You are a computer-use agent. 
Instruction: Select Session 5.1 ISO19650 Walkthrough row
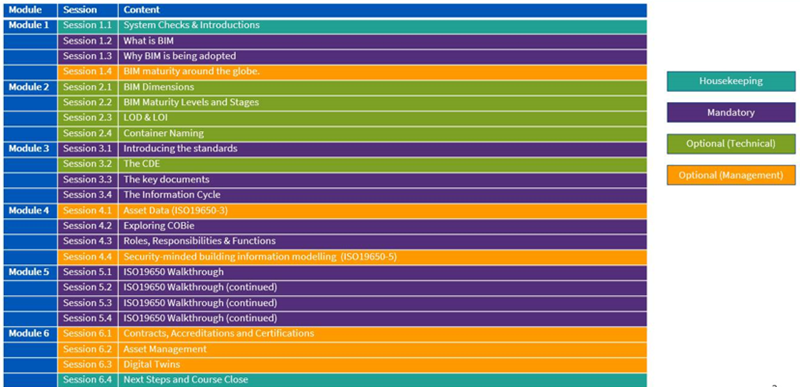(352, 272)
